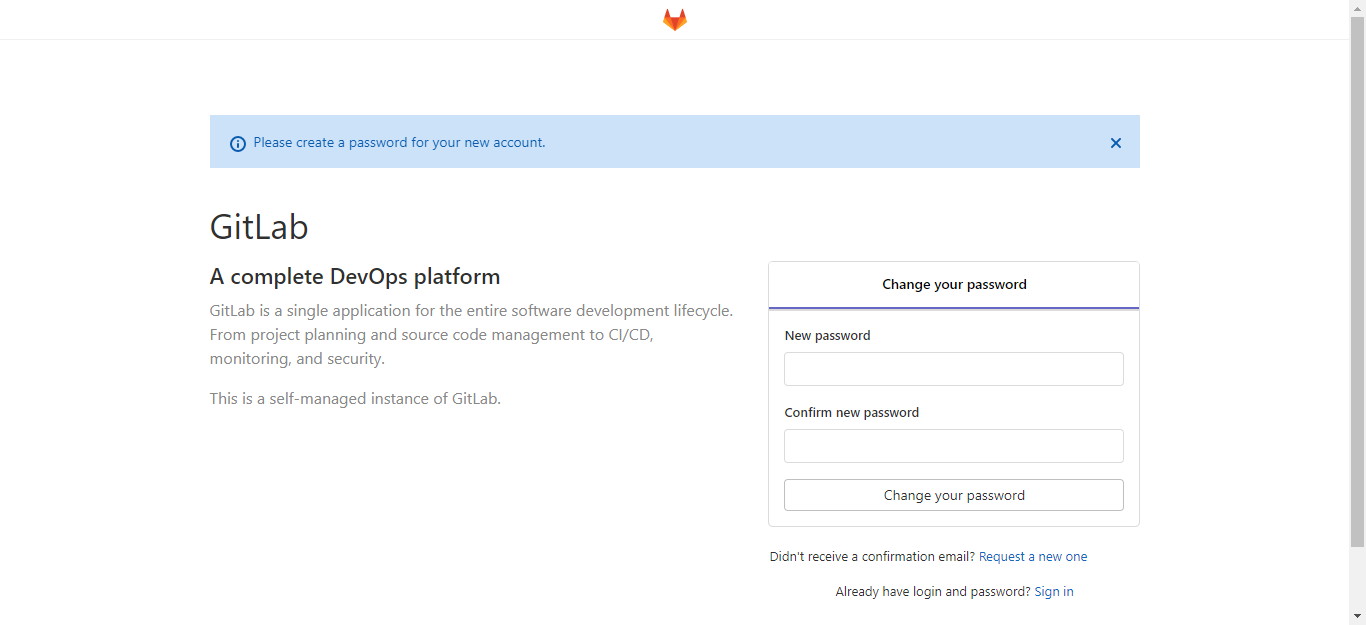Click the Confirm new password label
Viewport: 1366px width, 625px height.
click(x=852, y=411)
